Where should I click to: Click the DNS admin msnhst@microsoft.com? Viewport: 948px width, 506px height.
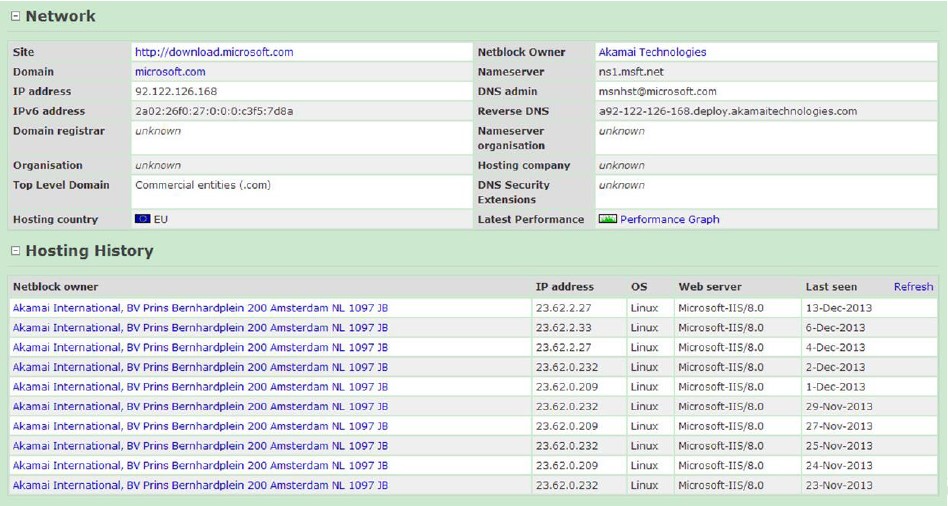pos(658,91)
